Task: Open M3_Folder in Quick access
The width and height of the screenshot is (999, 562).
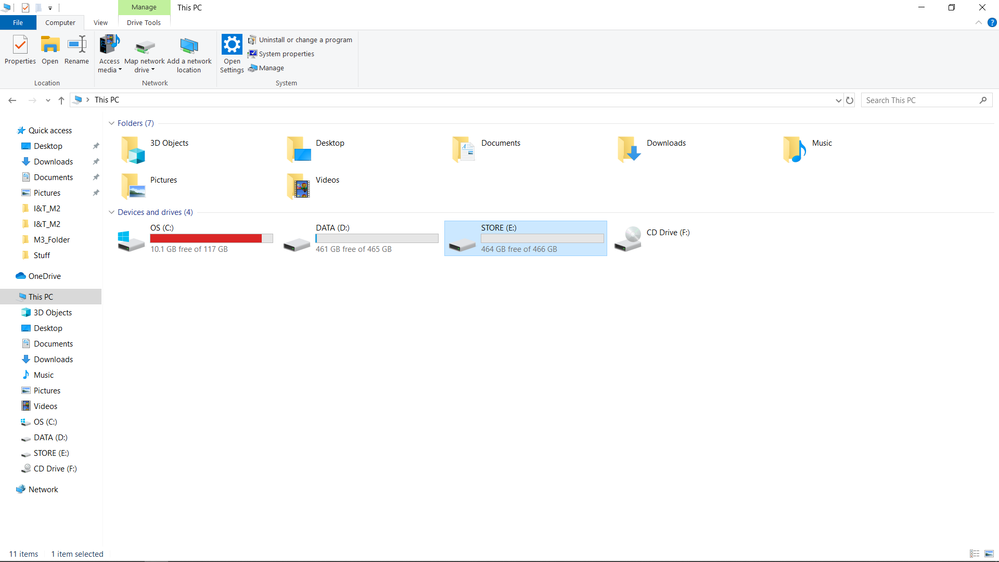Action: pos(46,240)
